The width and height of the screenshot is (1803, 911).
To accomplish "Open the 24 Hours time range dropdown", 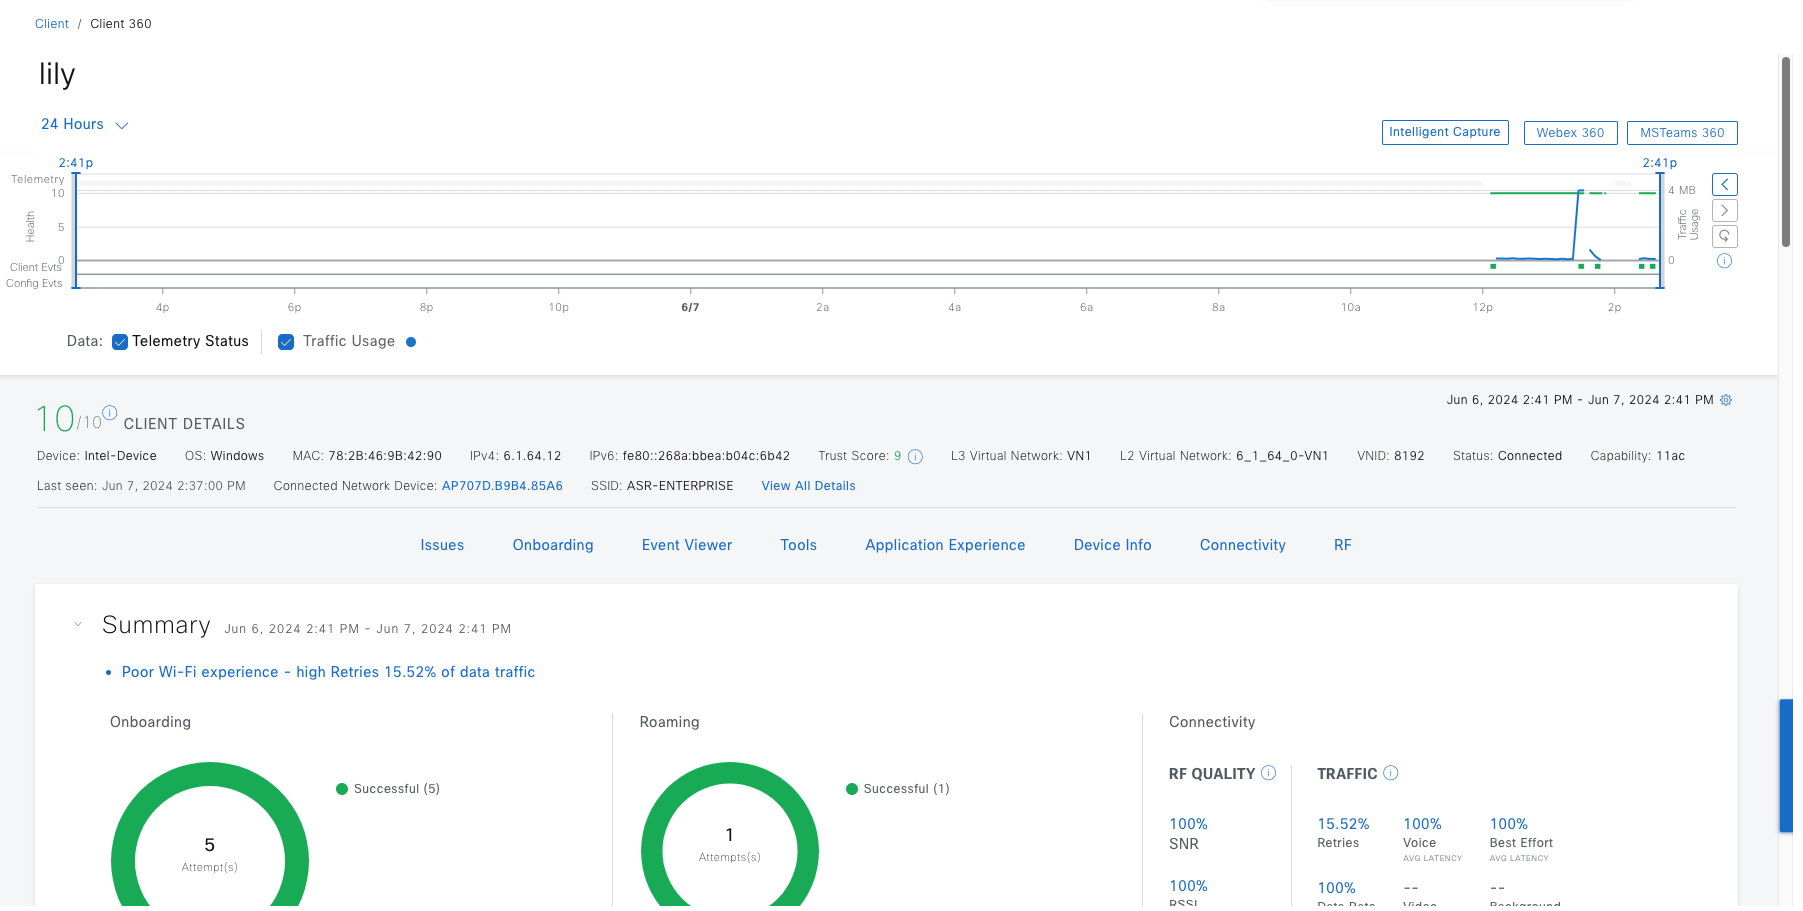I will (x=84, y=125).
